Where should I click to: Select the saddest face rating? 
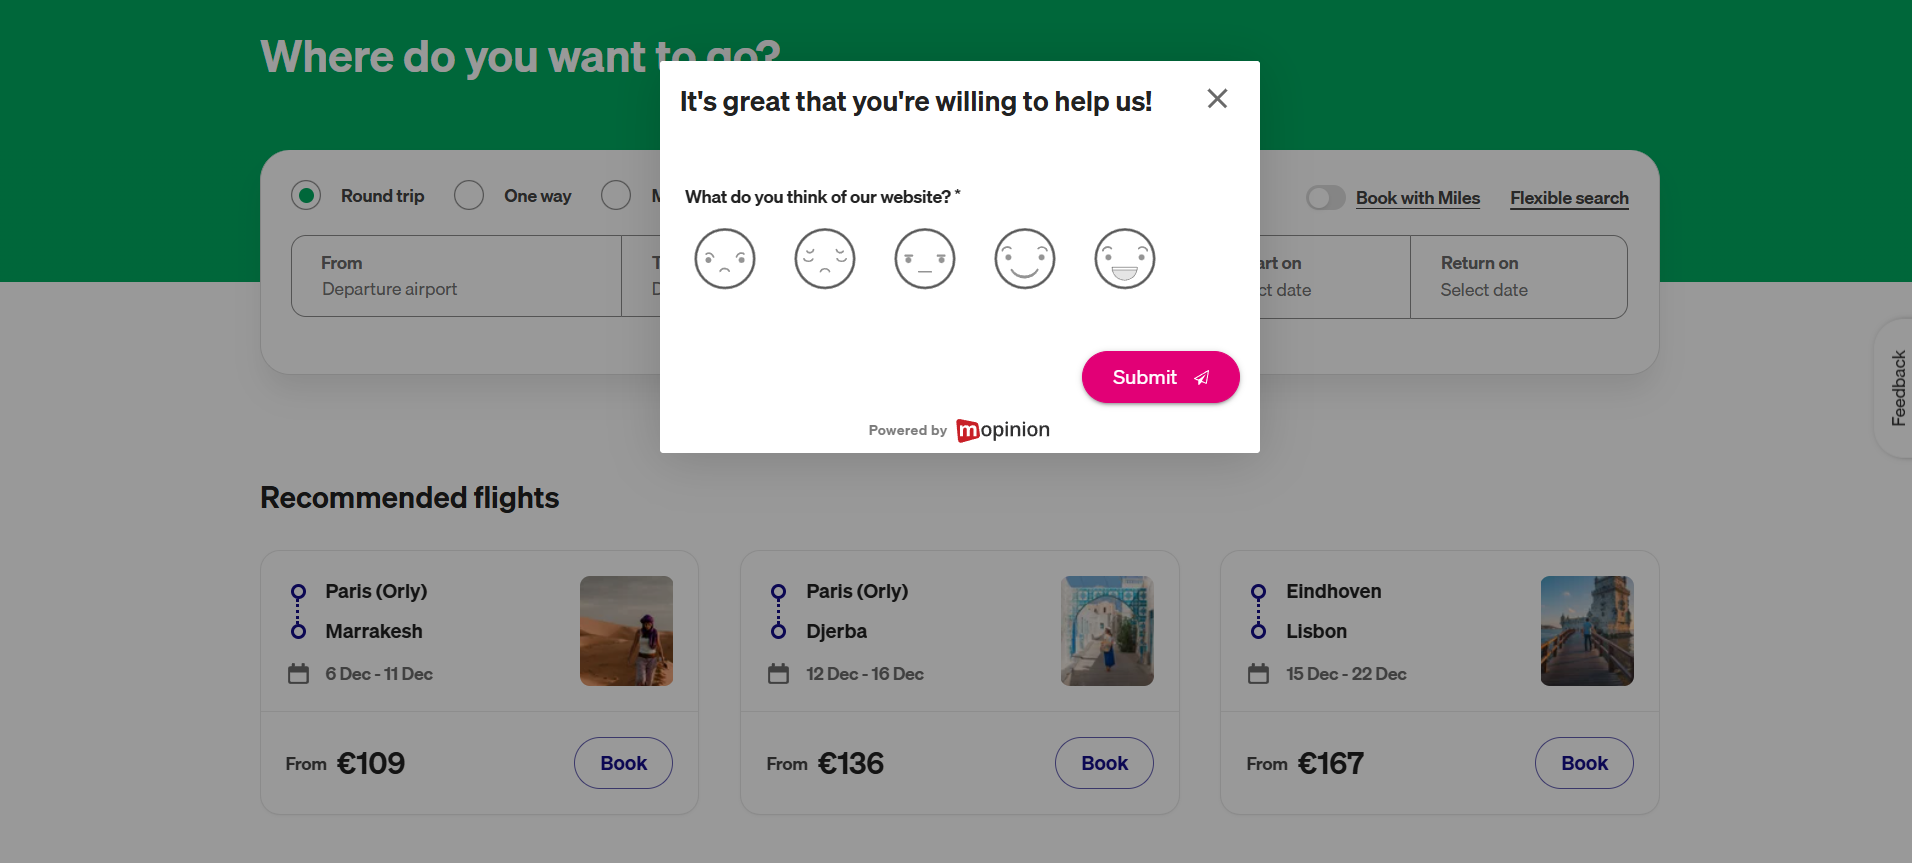pyautogui.click(x=724, y=258)
